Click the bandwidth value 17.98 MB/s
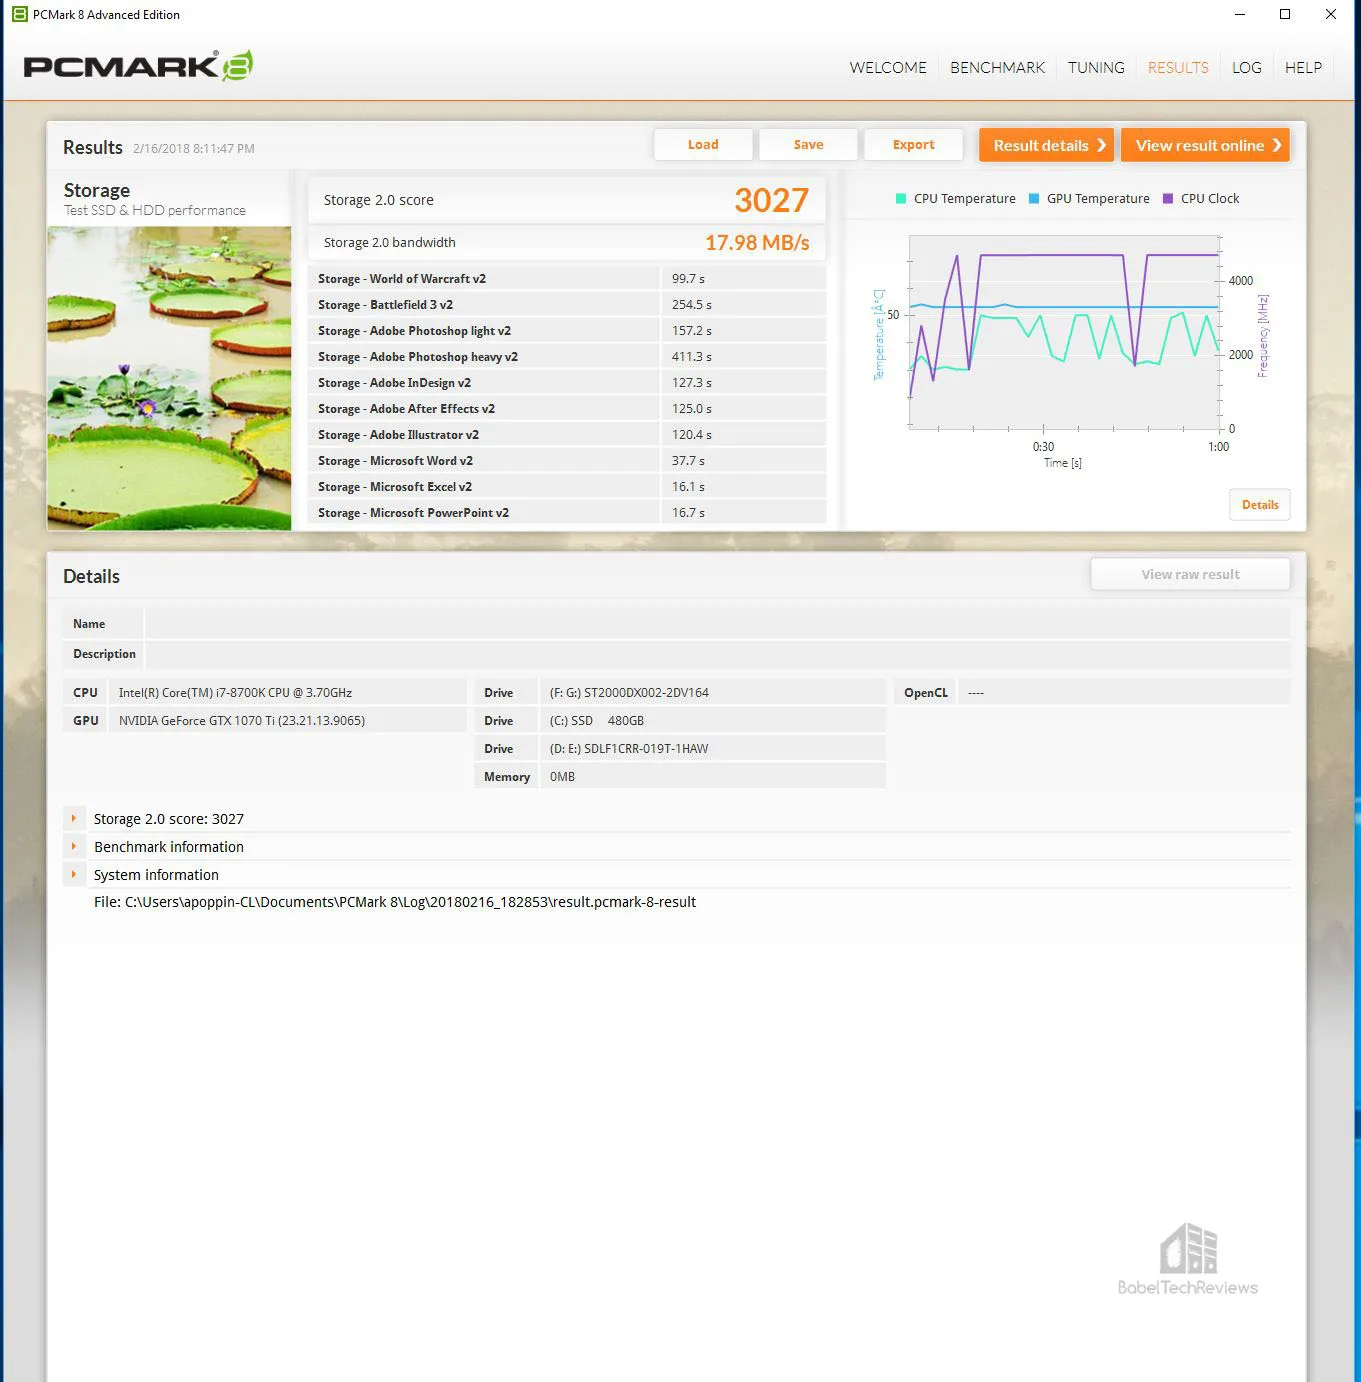Viewport: 1361px width, 1382px height. 757,243
